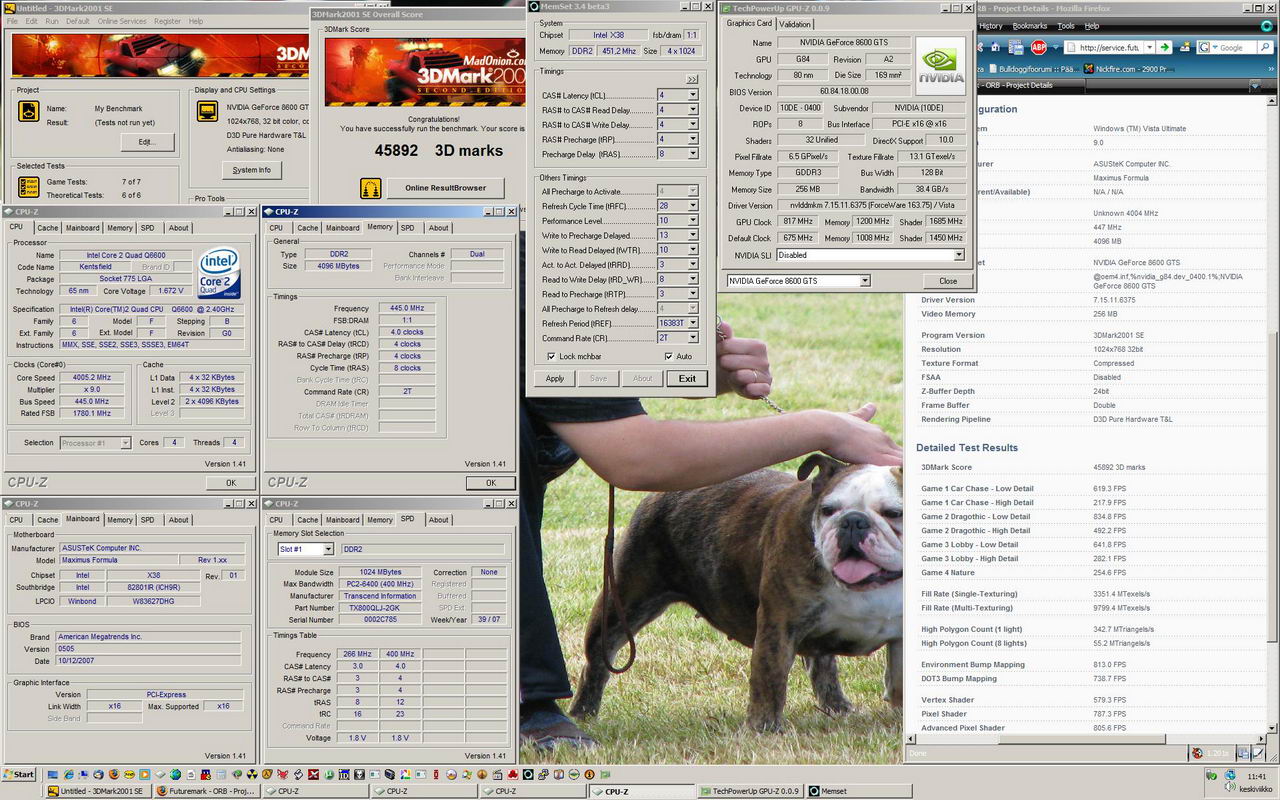The image size is (1280, 800).
Task: Click the Windows Start button
Action: pos(19,774)
